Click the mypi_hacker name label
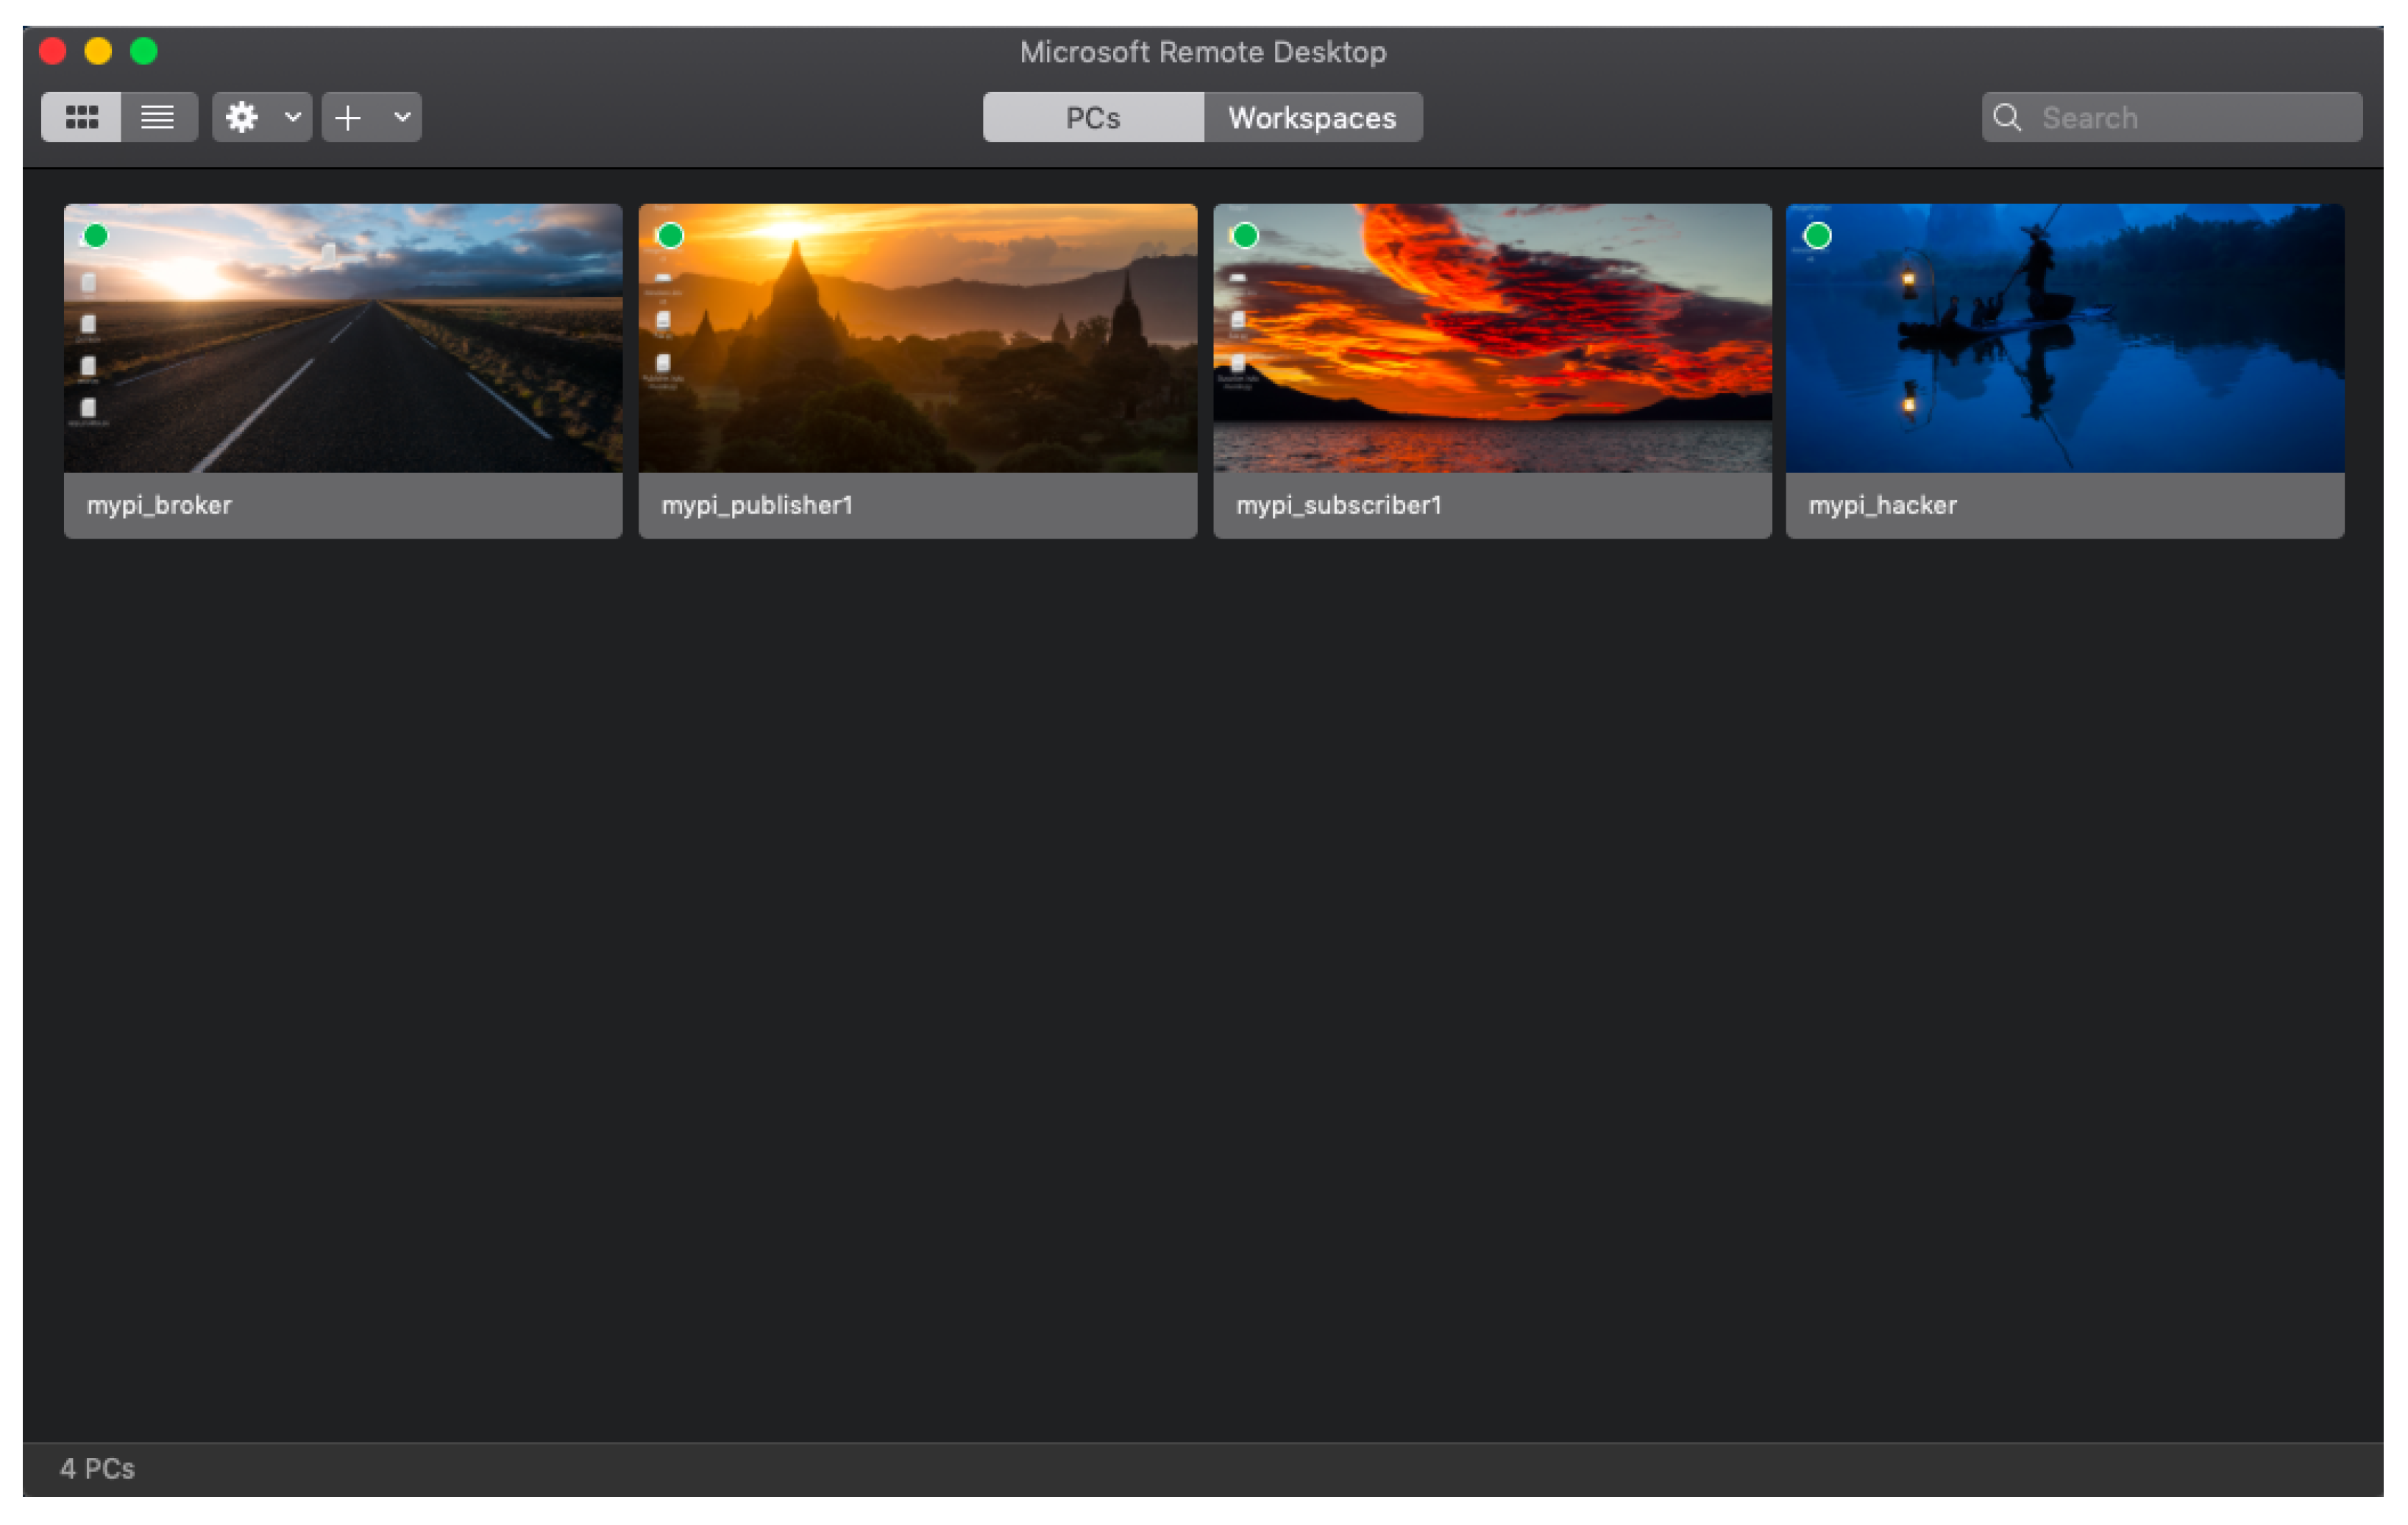This screenshot has height=1525, width=2408. [x=1882, y=506]
